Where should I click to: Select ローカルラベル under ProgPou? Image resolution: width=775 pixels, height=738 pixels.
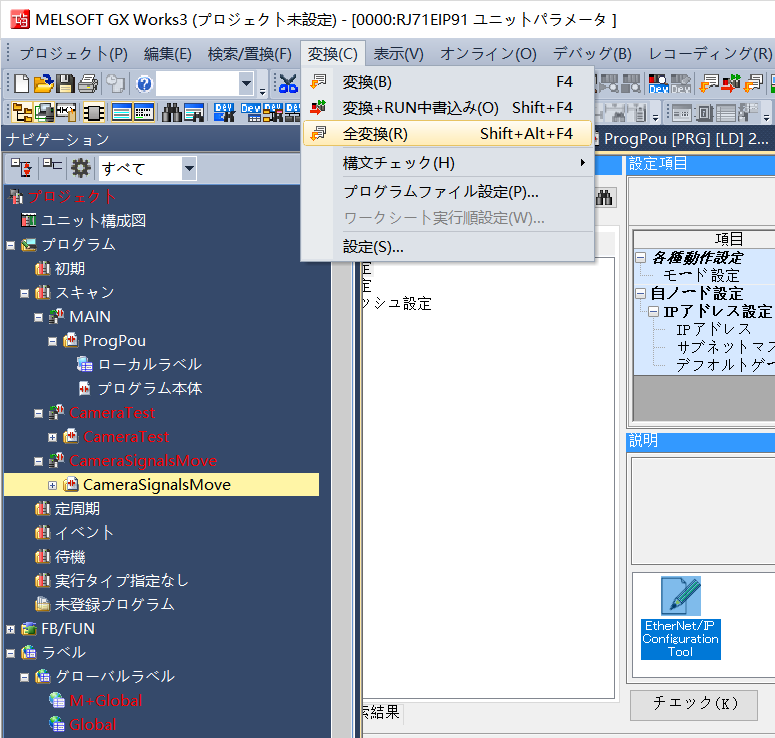pyautogui.click(x=149, y=364)
